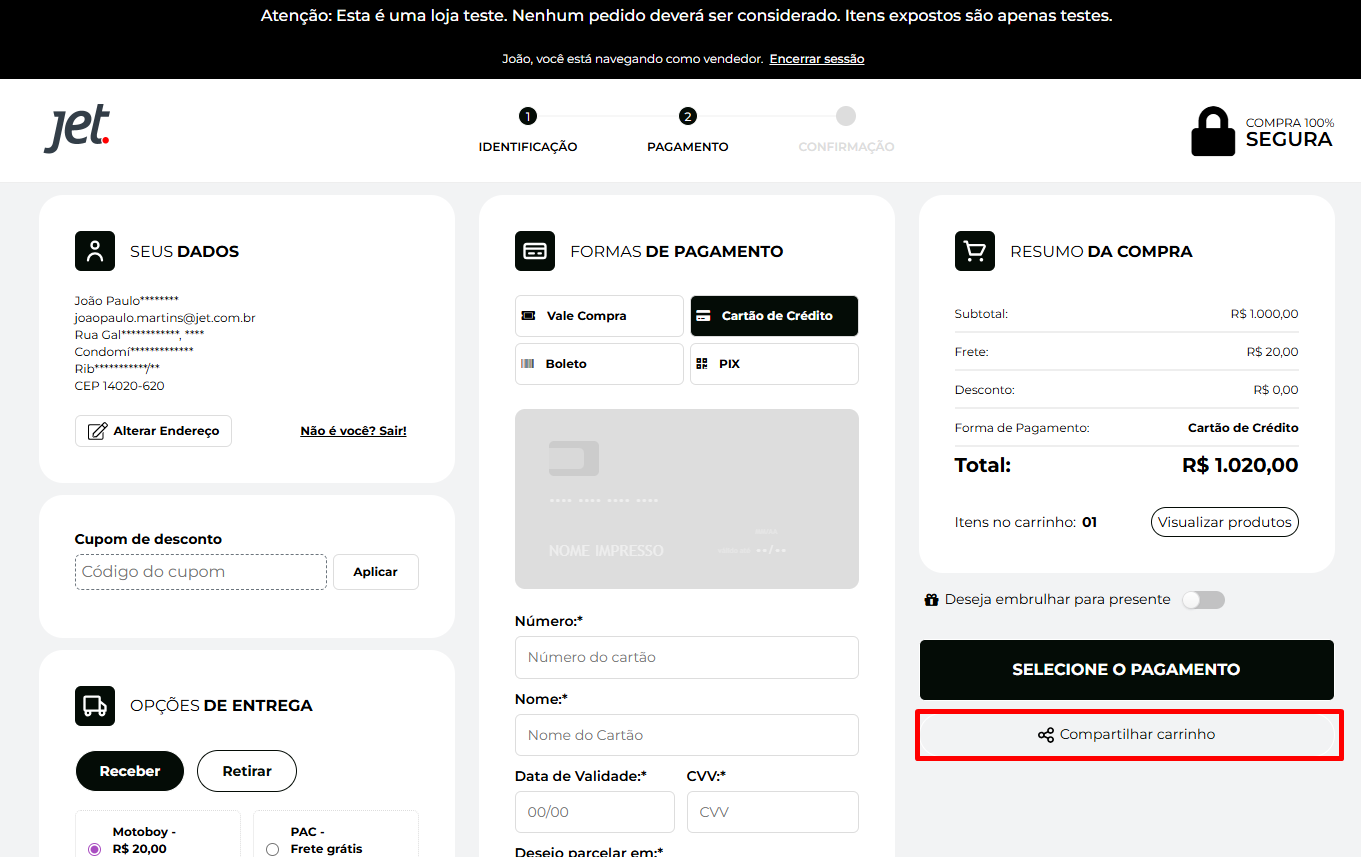The width and height of the screenshot is (1361, 857).
Task: Click the shopping cart icon in Resumo
Action: (975, 251)
